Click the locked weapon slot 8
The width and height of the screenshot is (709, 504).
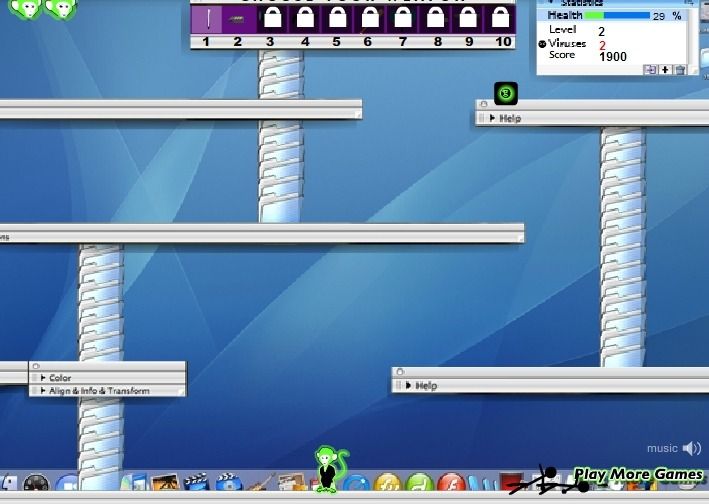(435, 19)
